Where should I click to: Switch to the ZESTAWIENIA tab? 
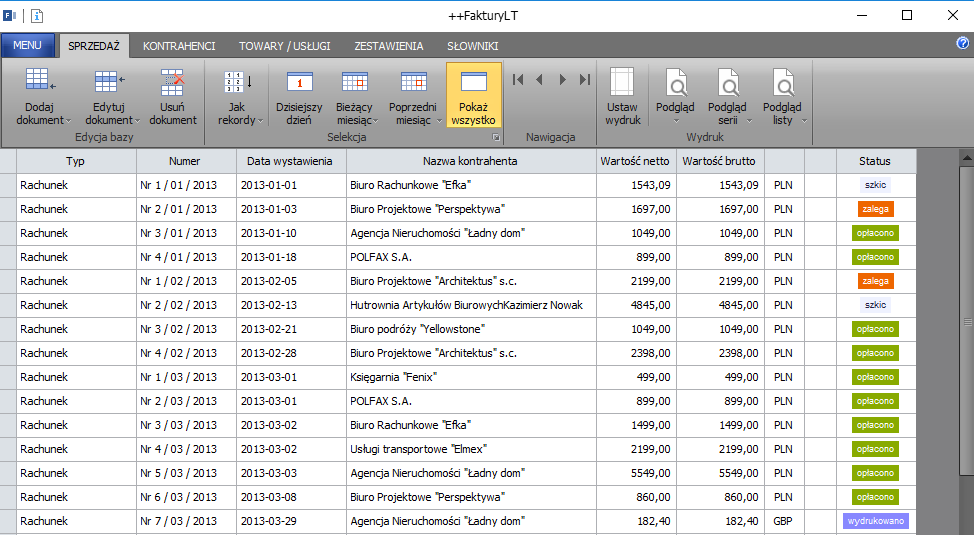coord(389,46)
